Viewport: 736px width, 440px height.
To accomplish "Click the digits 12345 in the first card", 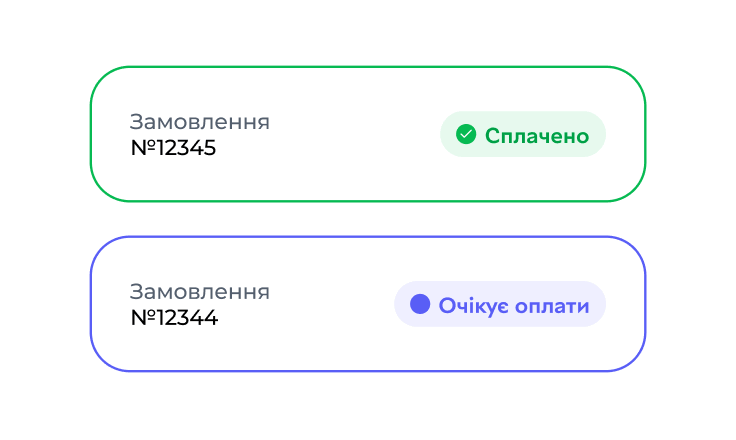I will click(186, 148).
